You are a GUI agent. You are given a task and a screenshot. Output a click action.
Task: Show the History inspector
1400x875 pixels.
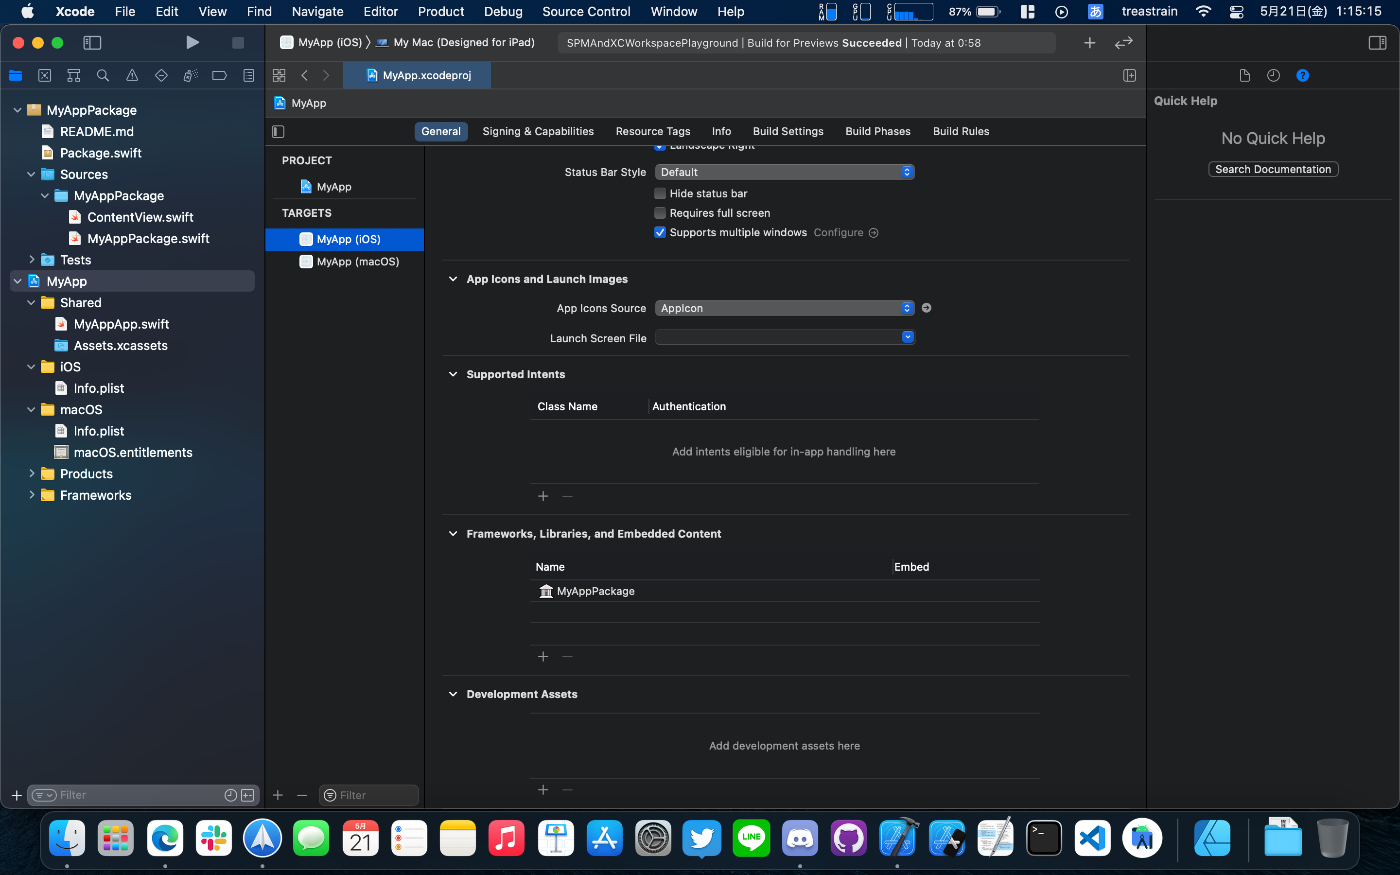point(1273,76)
